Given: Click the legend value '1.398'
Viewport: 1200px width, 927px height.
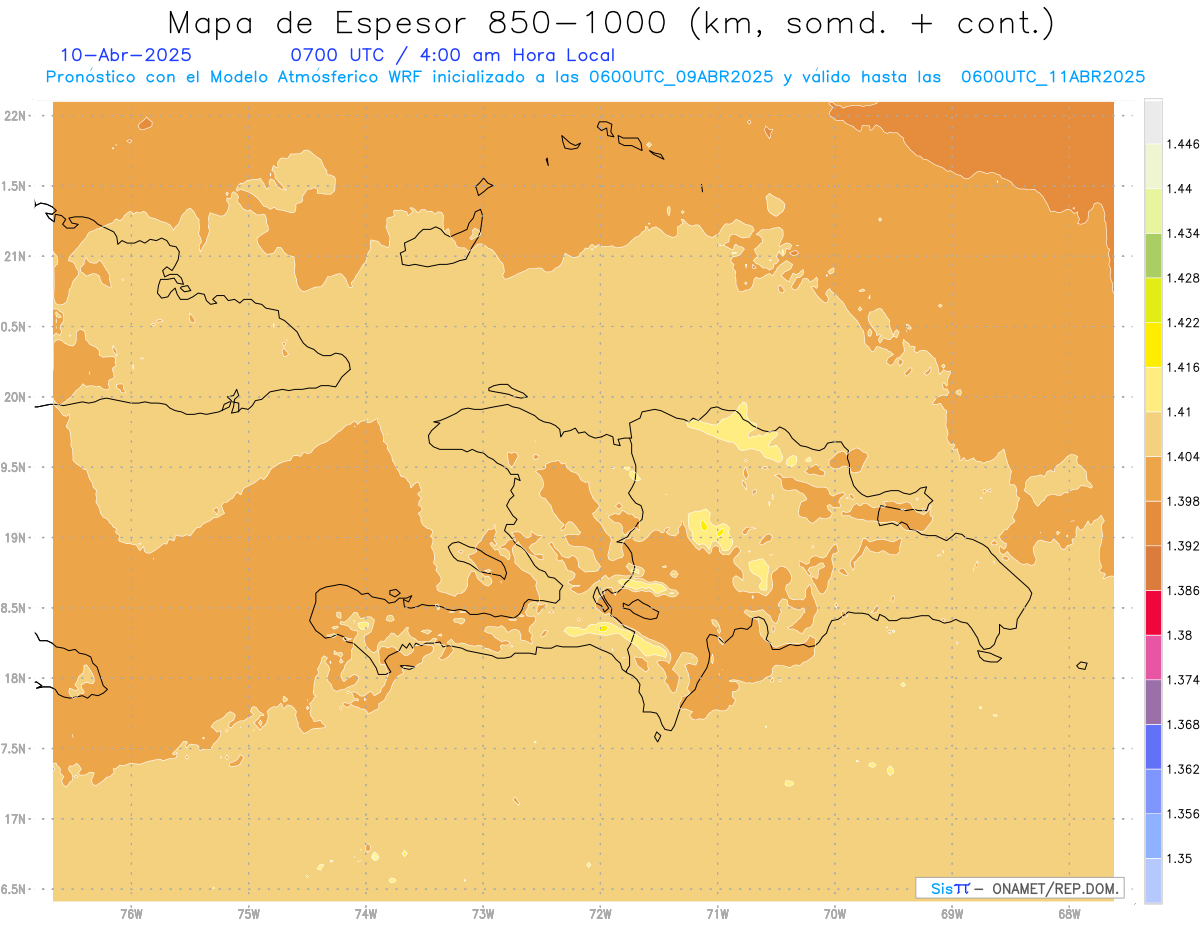Looking at the screenshot, I should (x=1183, y=501).
